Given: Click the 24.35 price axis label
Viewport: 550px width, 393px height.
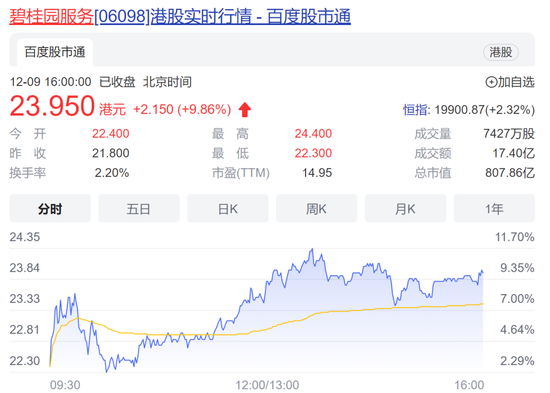Looking at the screenshot, I should tap(25, 237).
